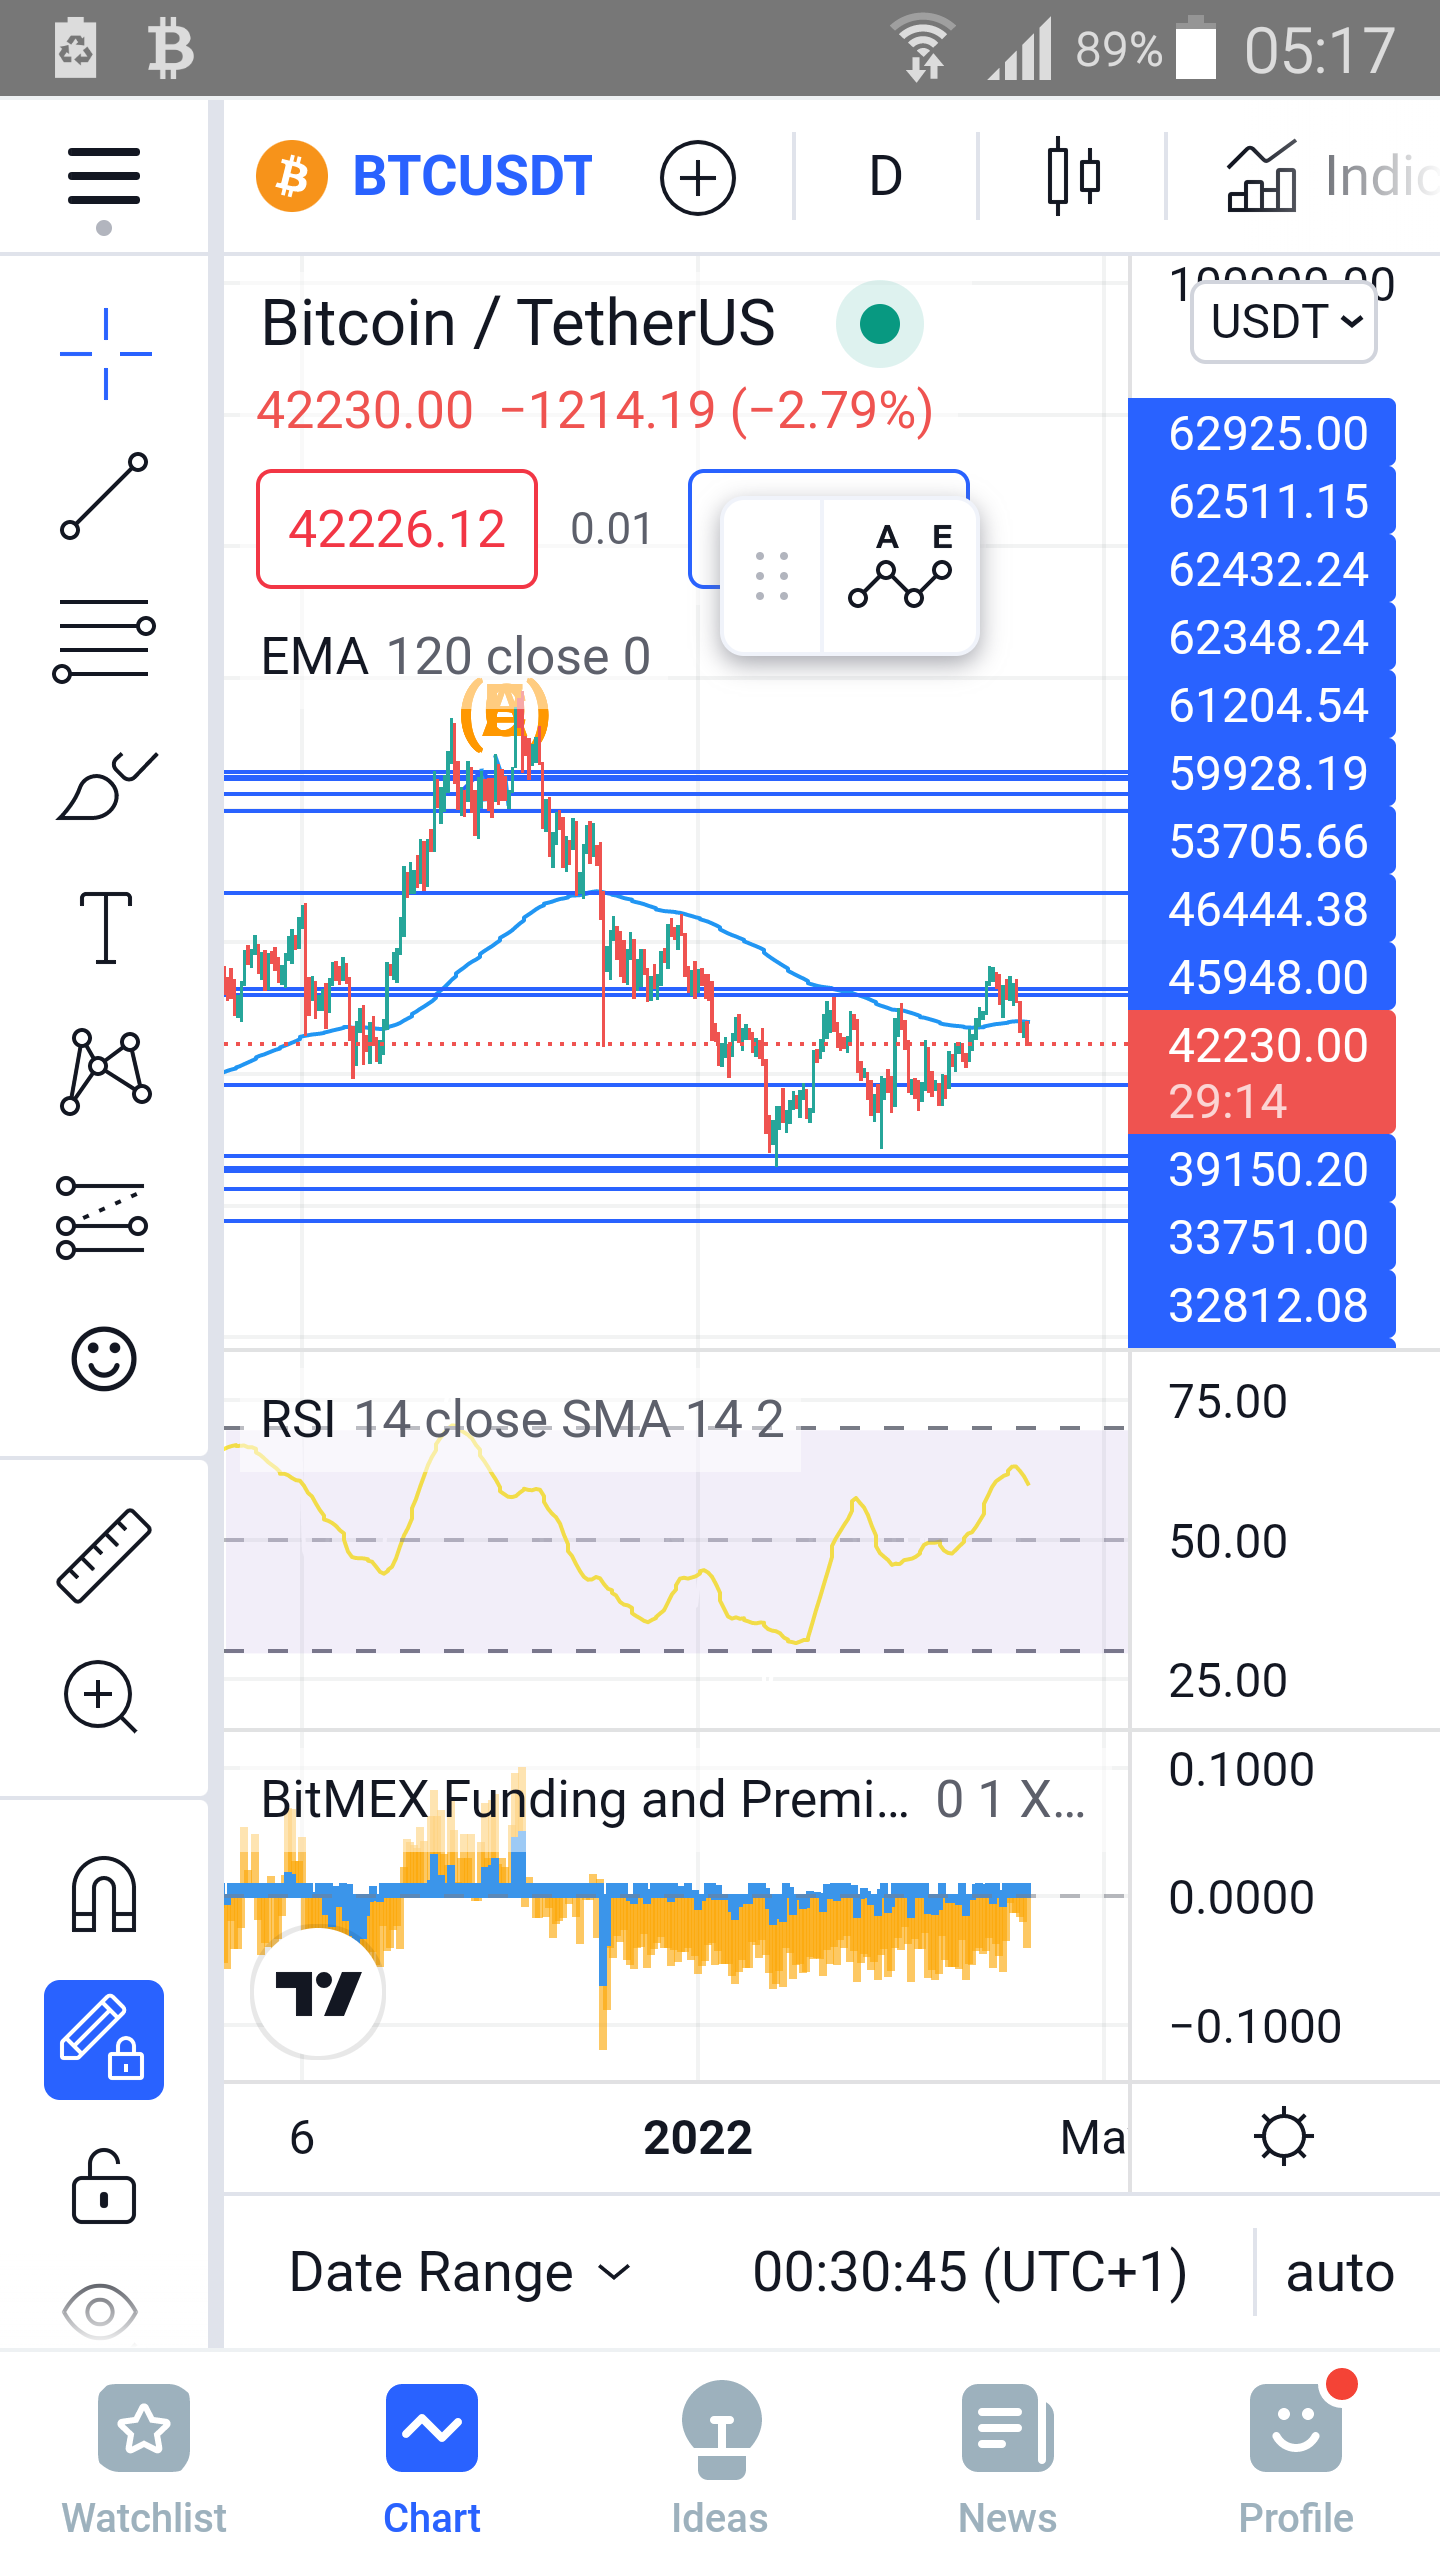This screenshot has height=2560, width=1440.
Task: Expand the Date Range dropdown
Action: pyautogui.click(x=460, y=2272)
